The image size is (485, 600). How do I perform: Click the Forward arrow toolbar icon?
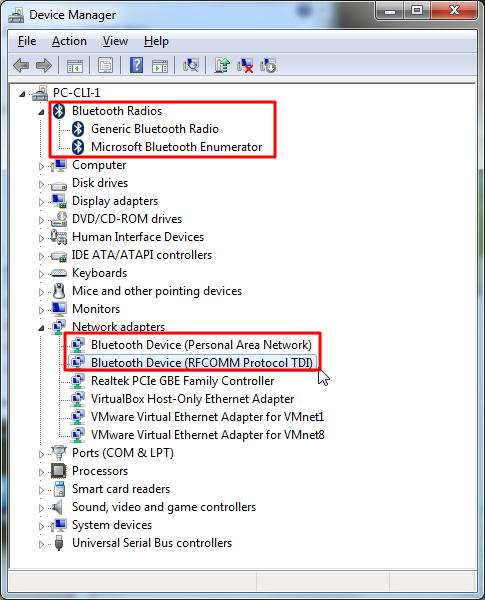click(x=44, y=65)
